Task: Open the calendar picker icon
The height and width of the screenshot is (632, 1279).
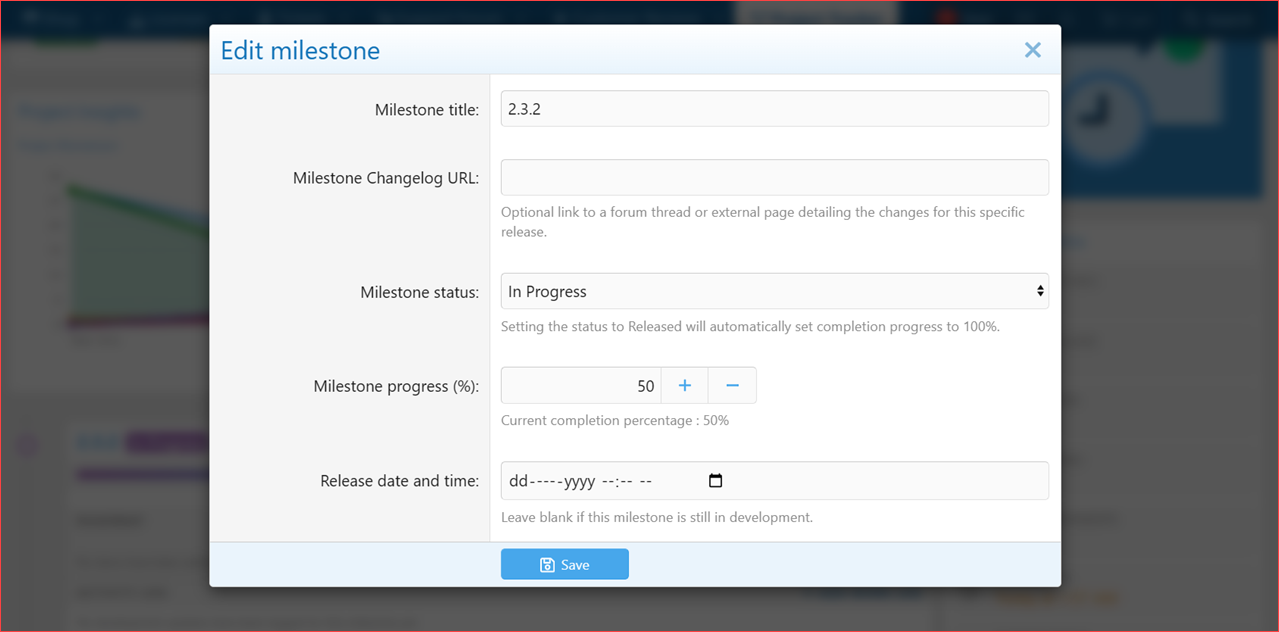Action: click(x=715, y=480)
